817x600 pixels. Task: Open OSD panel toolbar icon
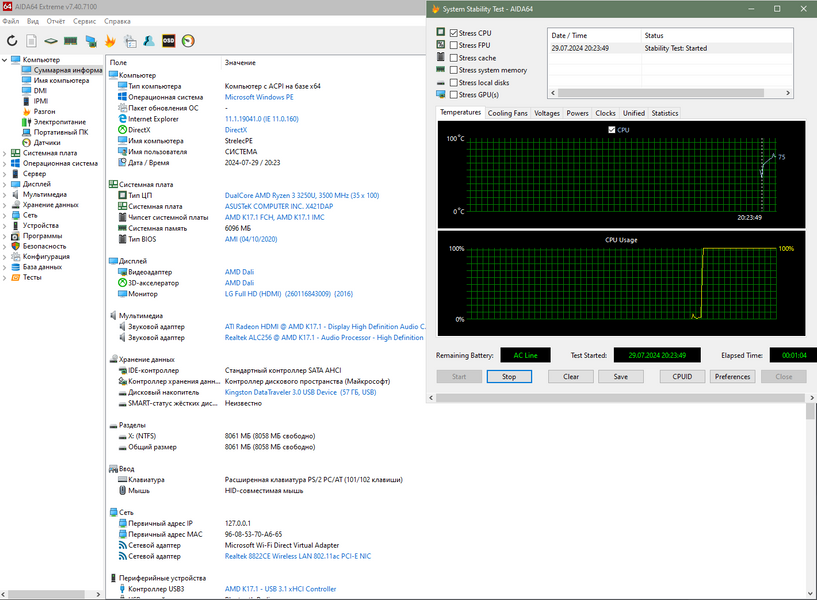click(x=169, y=41)
